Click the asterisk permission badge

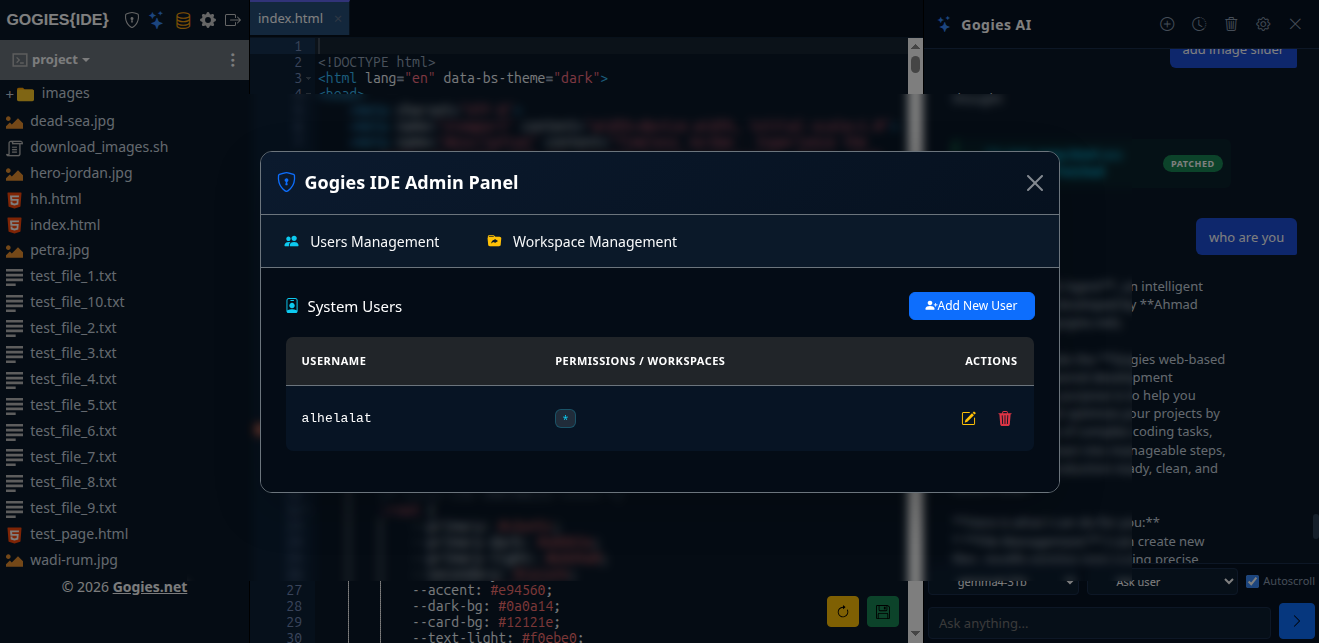coord(565,418)
